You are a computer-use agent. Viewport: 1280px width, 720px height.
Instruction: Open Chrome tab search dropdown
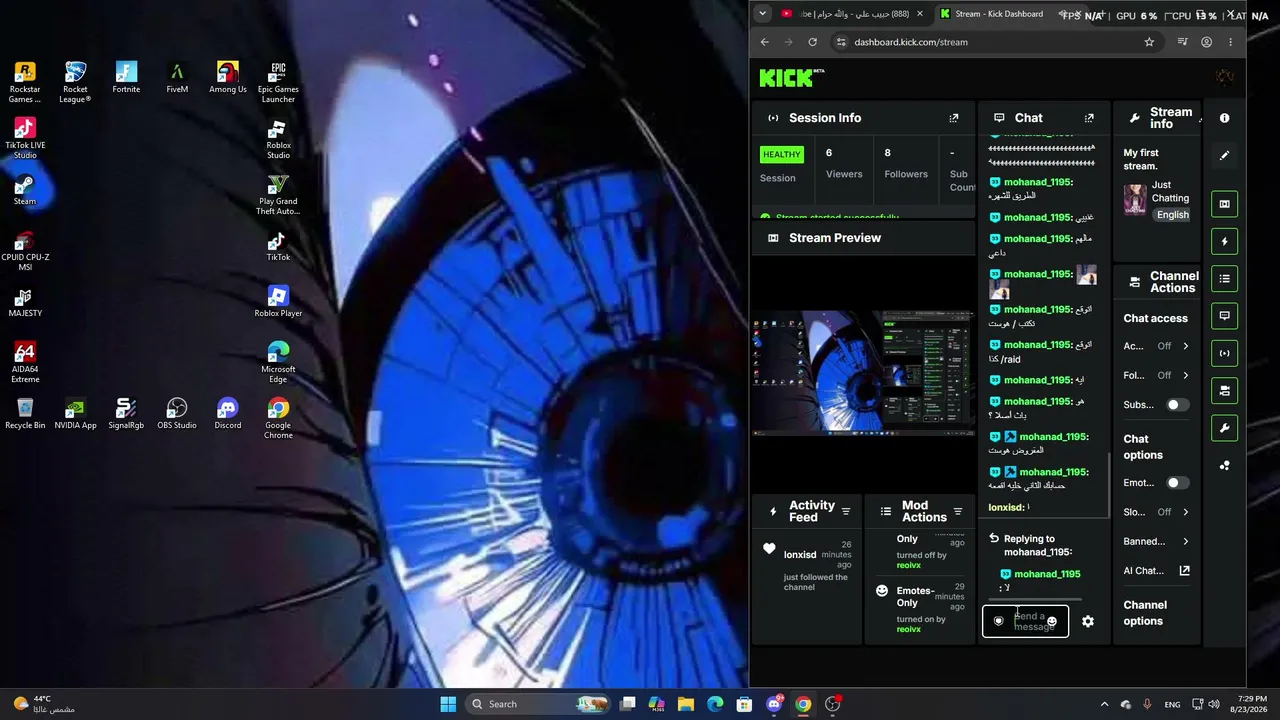[x=763, y=14]
